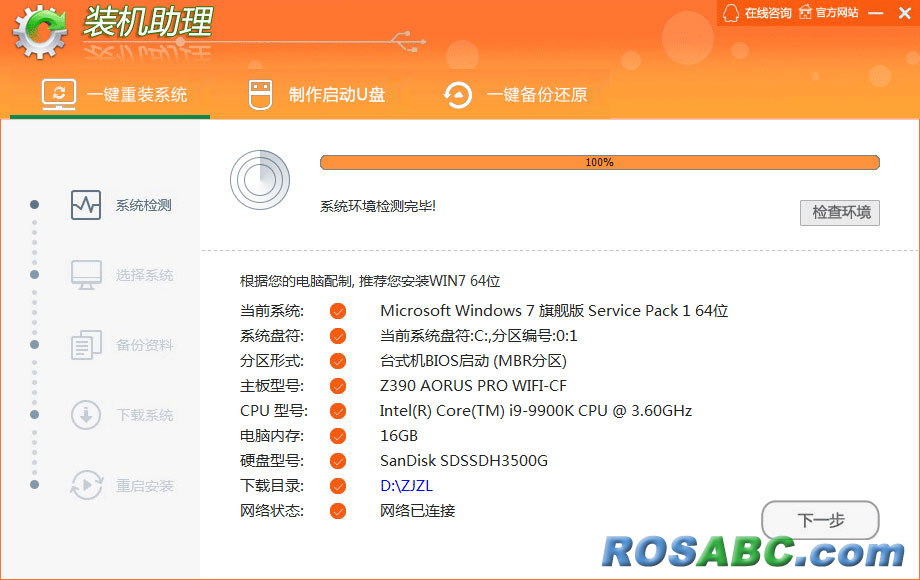Click the 装机助理 title text
Image resolution: width=920 pixels, height=580 pixels.
tap(148, 22)
